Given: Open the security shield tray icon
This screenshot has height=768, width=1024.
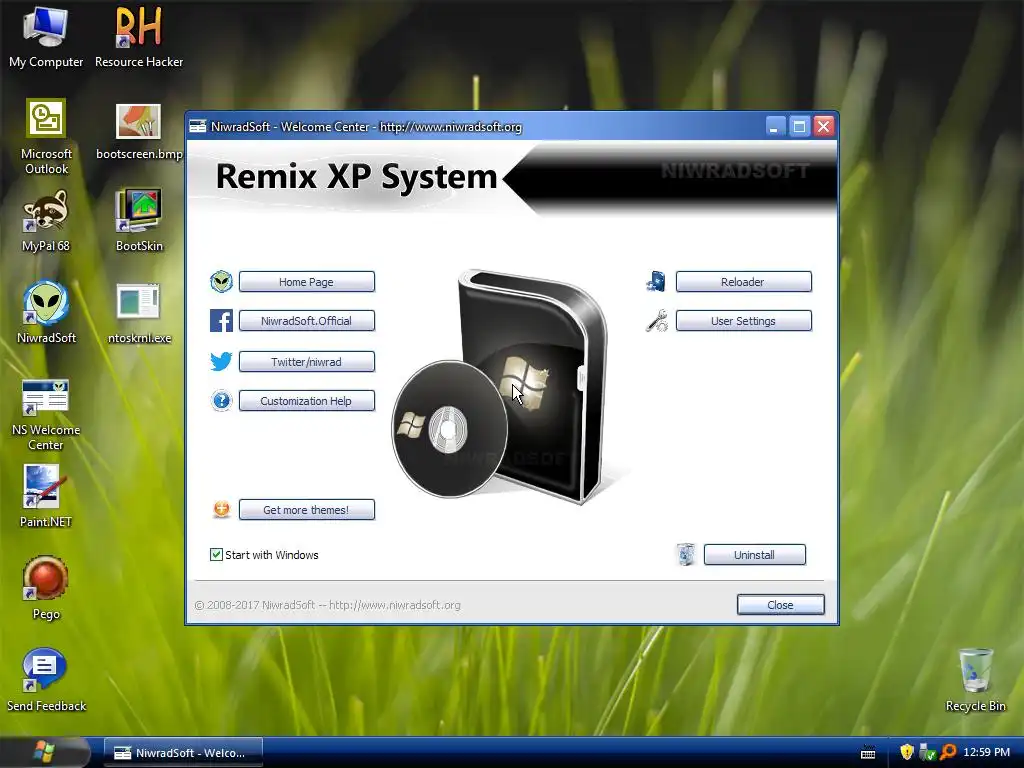Looking at the screenshot, I should (906, 752).
